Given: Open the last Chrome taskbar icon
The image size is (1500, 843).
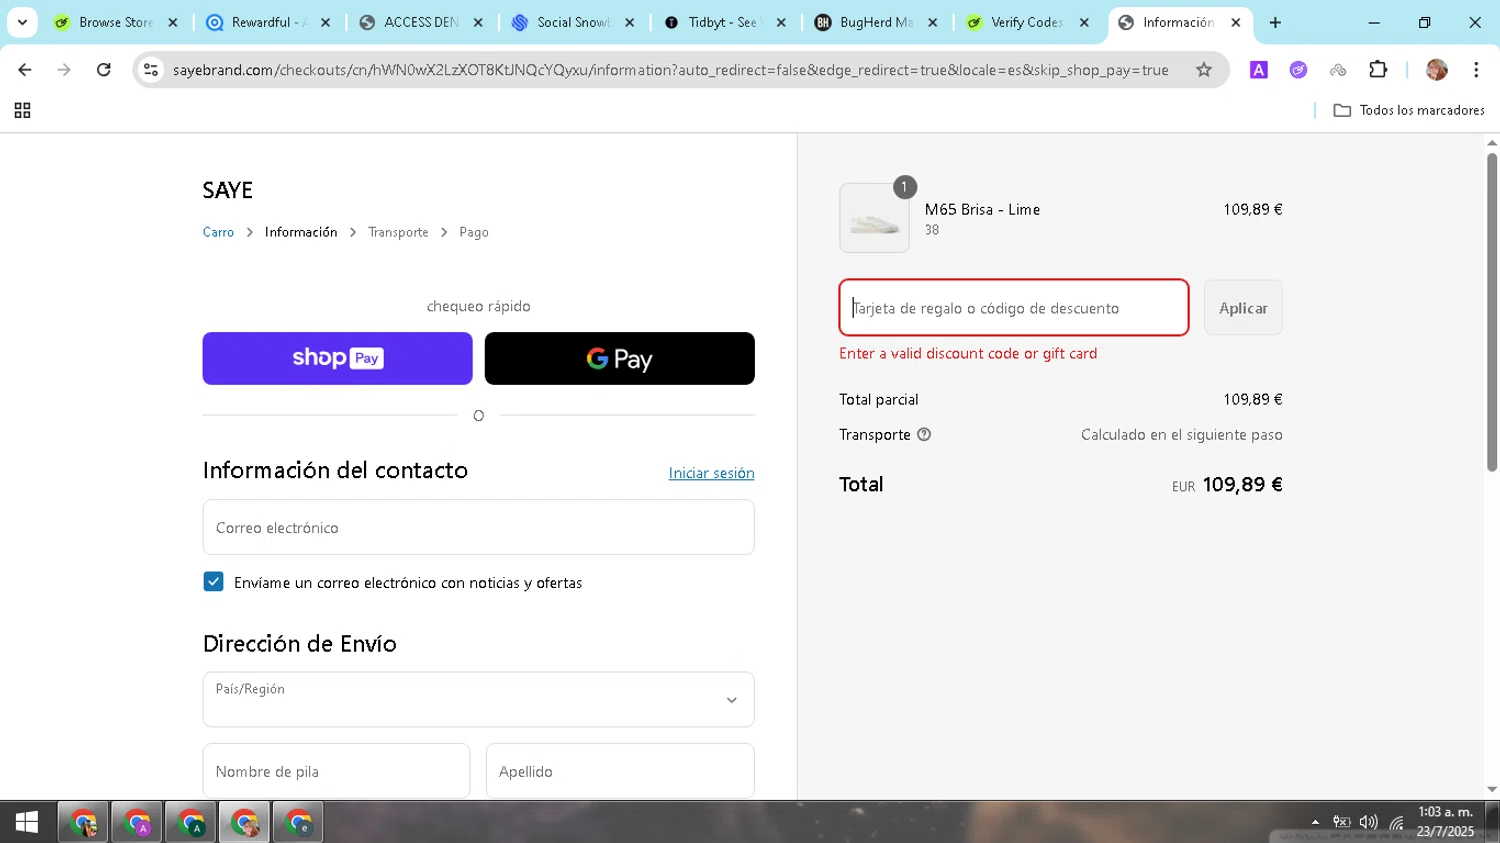Looking at the screenshot, I should pyautogui.click(x=298, y=822).
